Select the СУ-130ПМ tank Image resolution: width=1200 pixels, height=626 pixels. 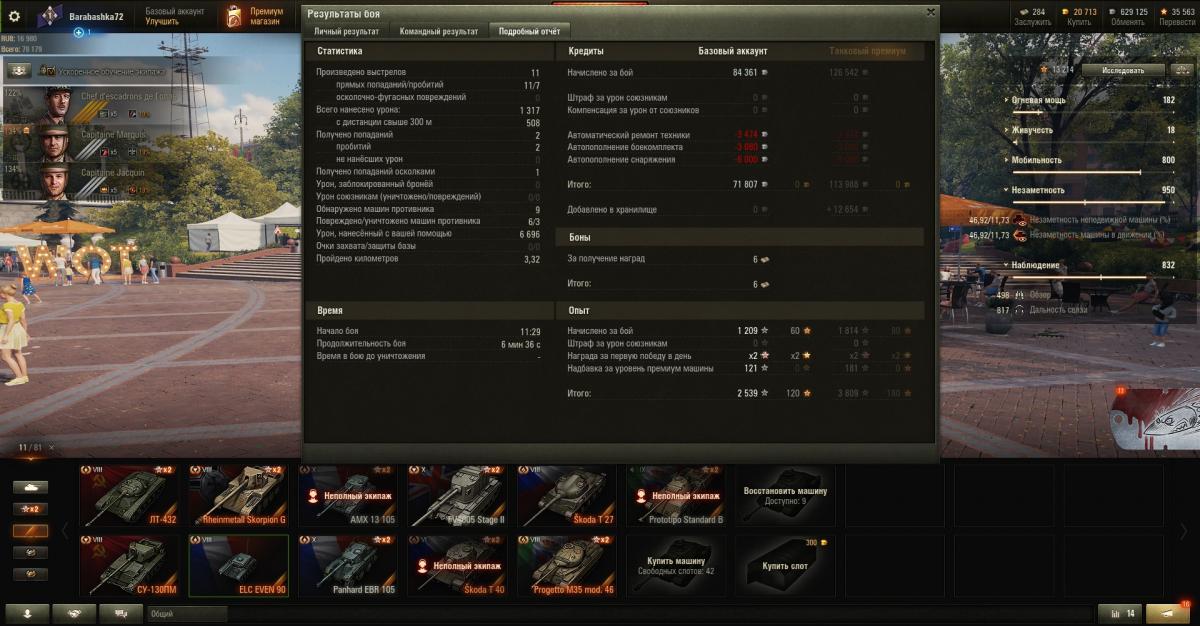[x=130, y=565]
